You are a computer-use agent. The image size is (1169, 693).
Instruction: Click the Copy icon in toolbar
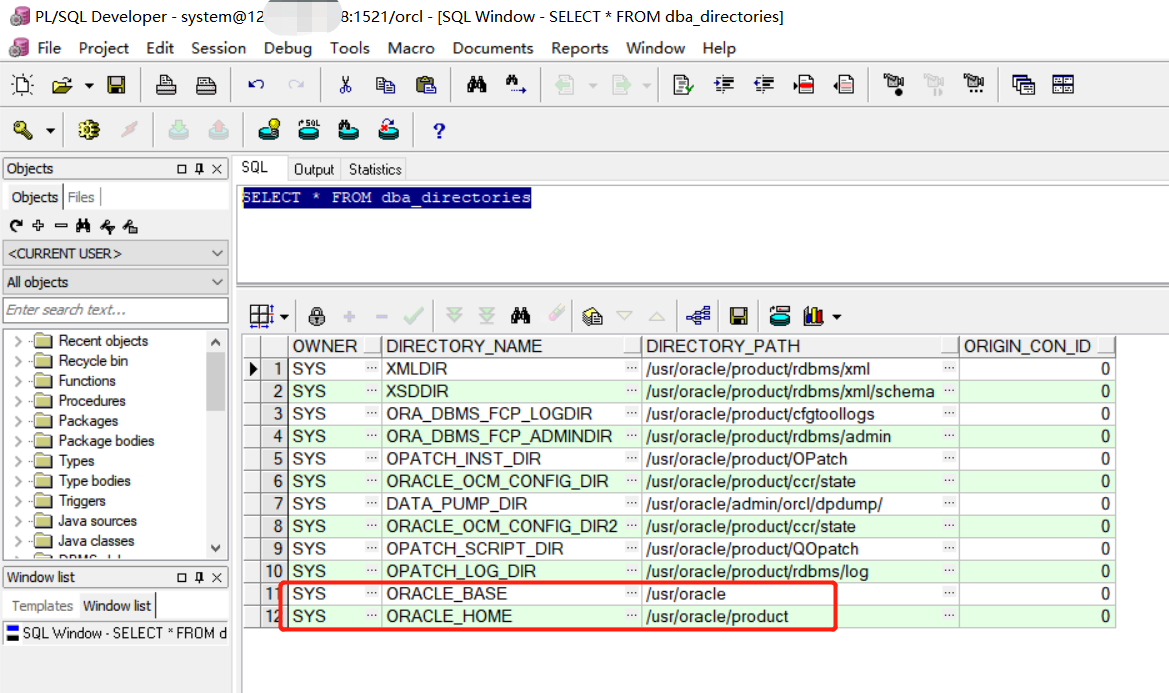(x=385, y=85)
